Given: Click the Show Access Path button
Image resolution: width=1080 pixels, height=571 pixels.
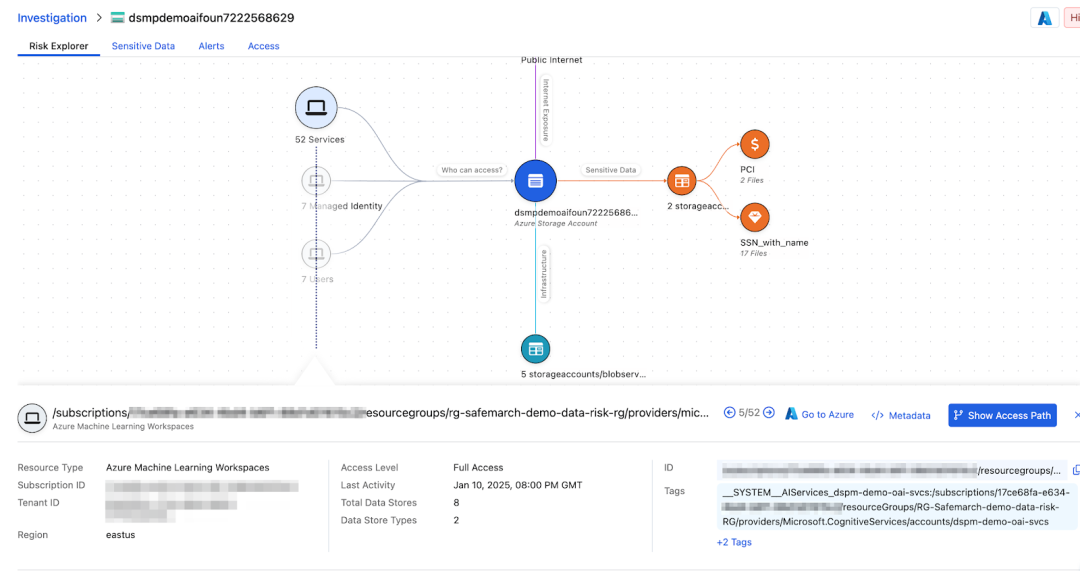Looking at the screenshot, I should tap(1002, 415).
